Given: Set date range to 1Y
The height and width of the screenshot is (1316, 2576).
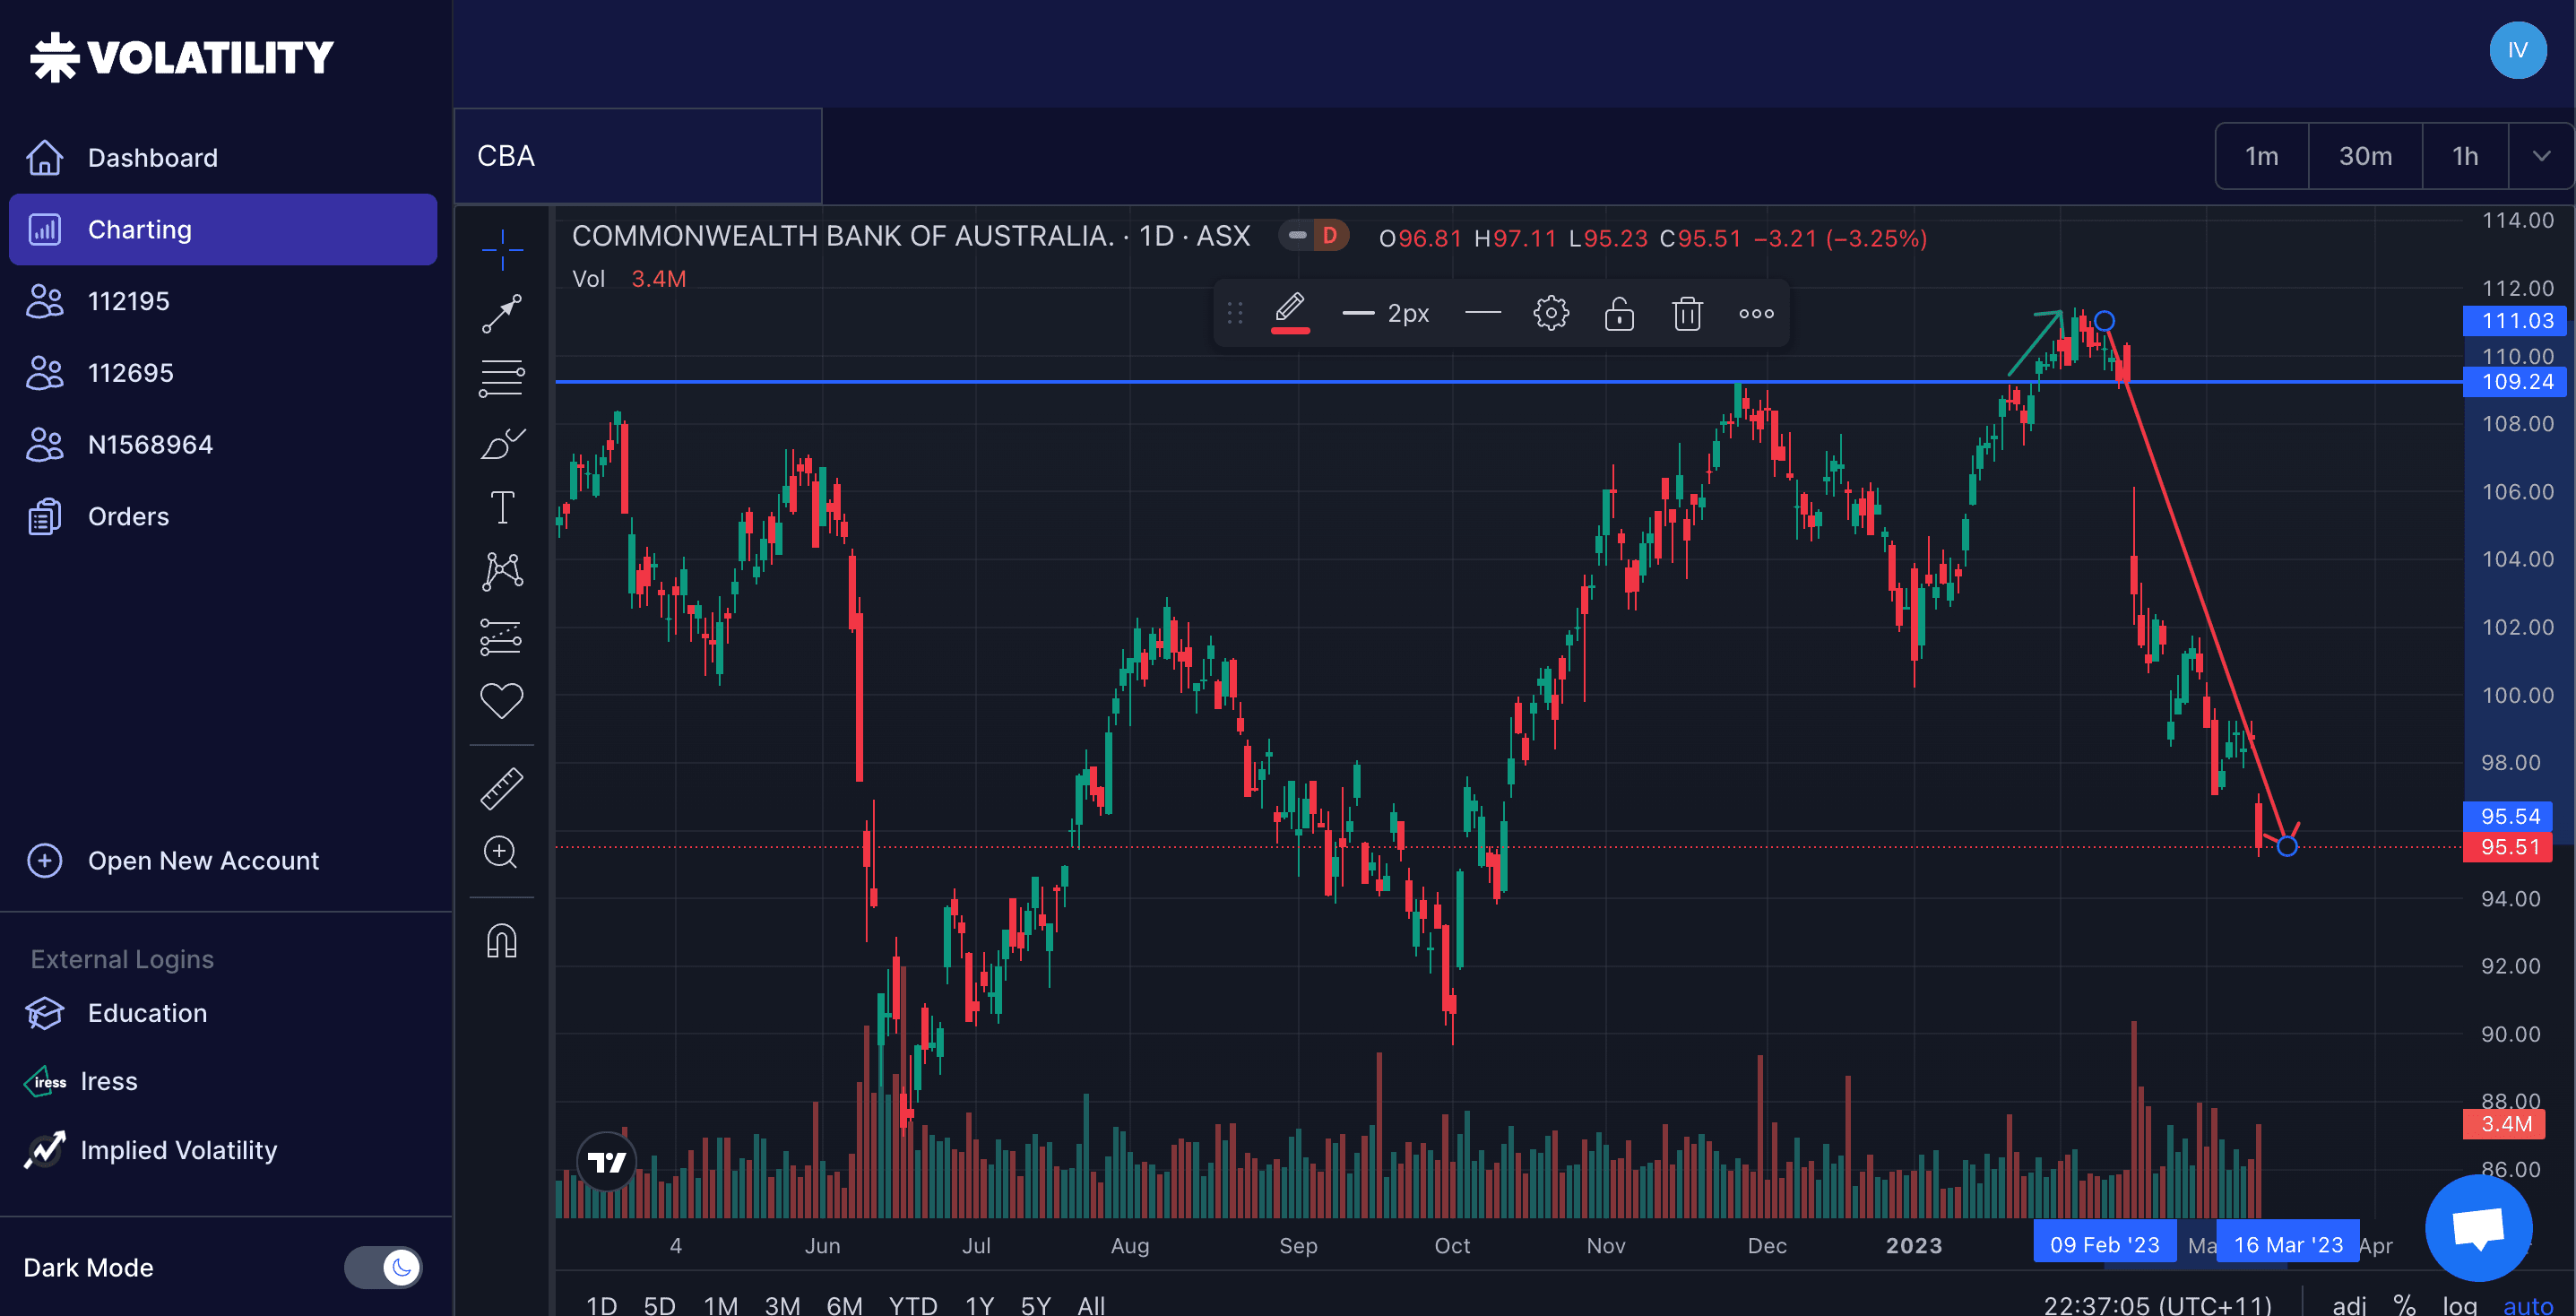Looking at the screenshot, I should [x=979, y=1304].
